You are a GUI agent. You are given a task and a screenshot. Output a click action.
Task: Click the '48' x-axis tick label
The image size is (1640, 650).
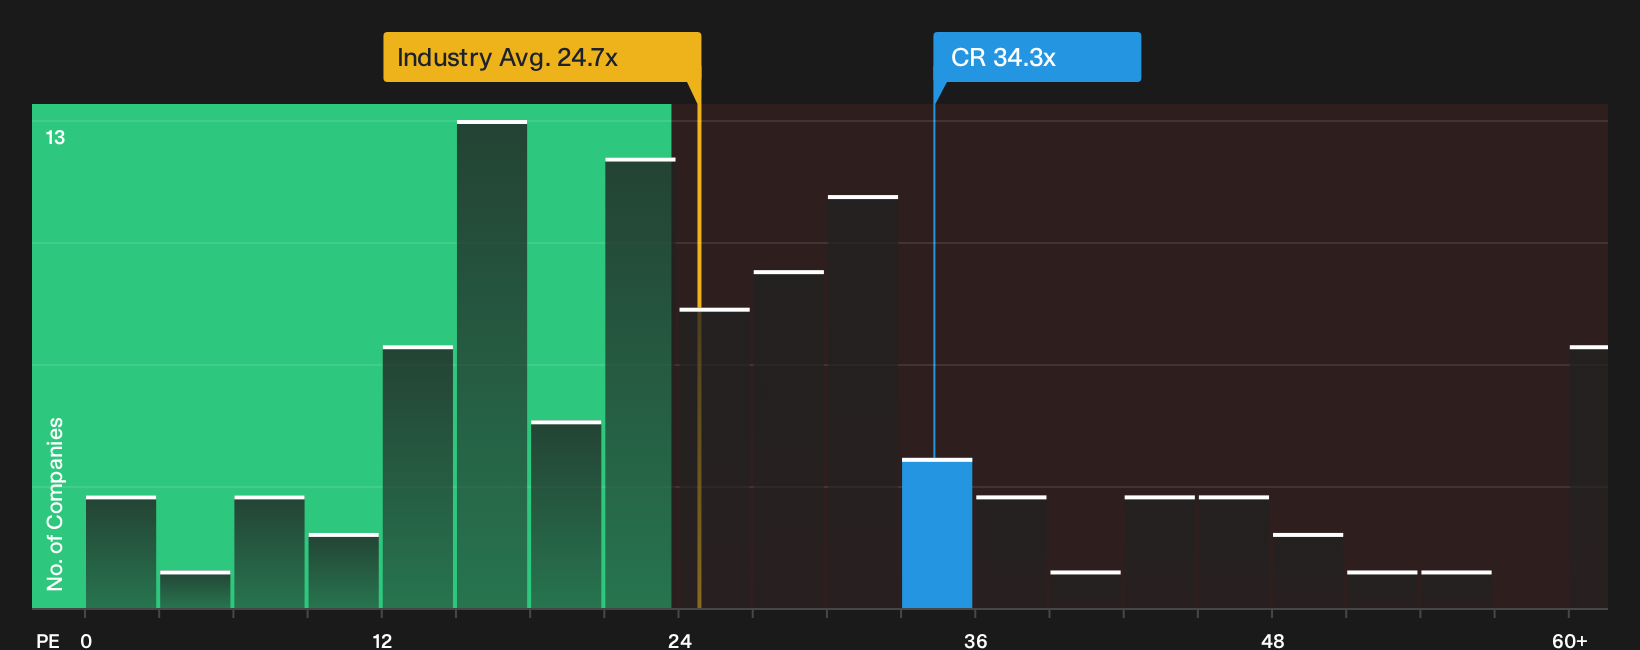click(1272, 641)
